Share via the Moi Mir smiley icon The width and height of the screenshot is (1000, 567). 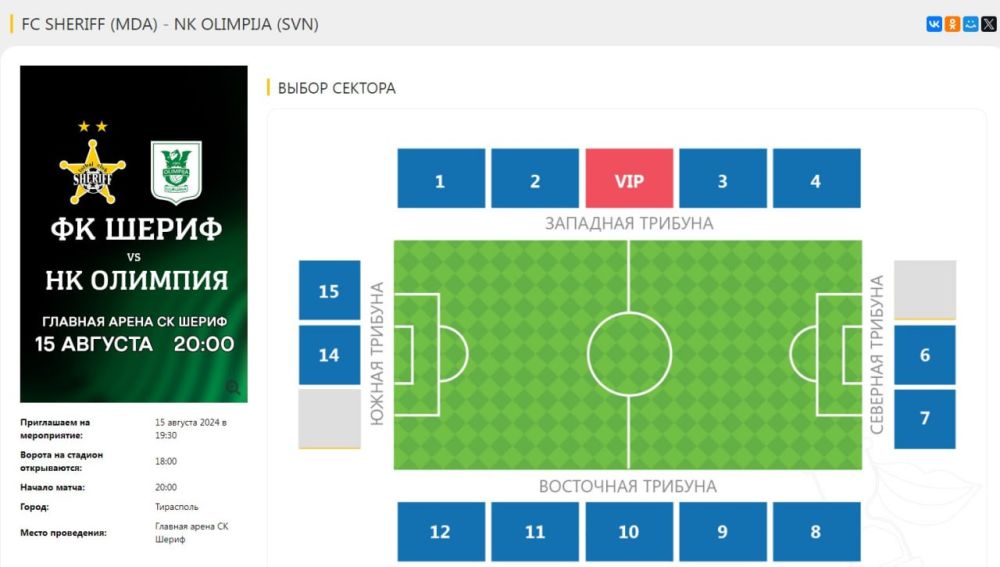971,24
